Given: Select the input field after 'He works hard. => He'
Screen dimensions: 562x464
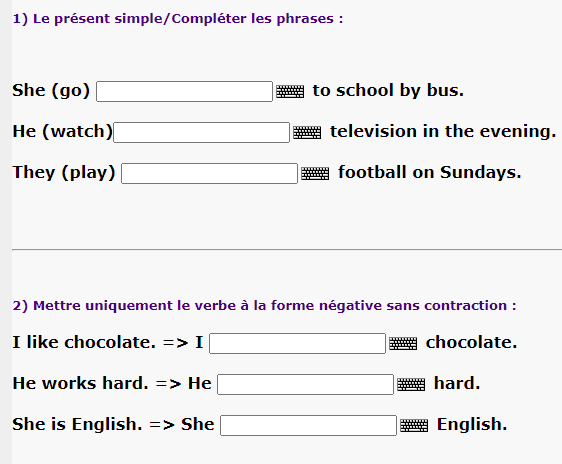Looking at the screenshot, I should 305,384.
